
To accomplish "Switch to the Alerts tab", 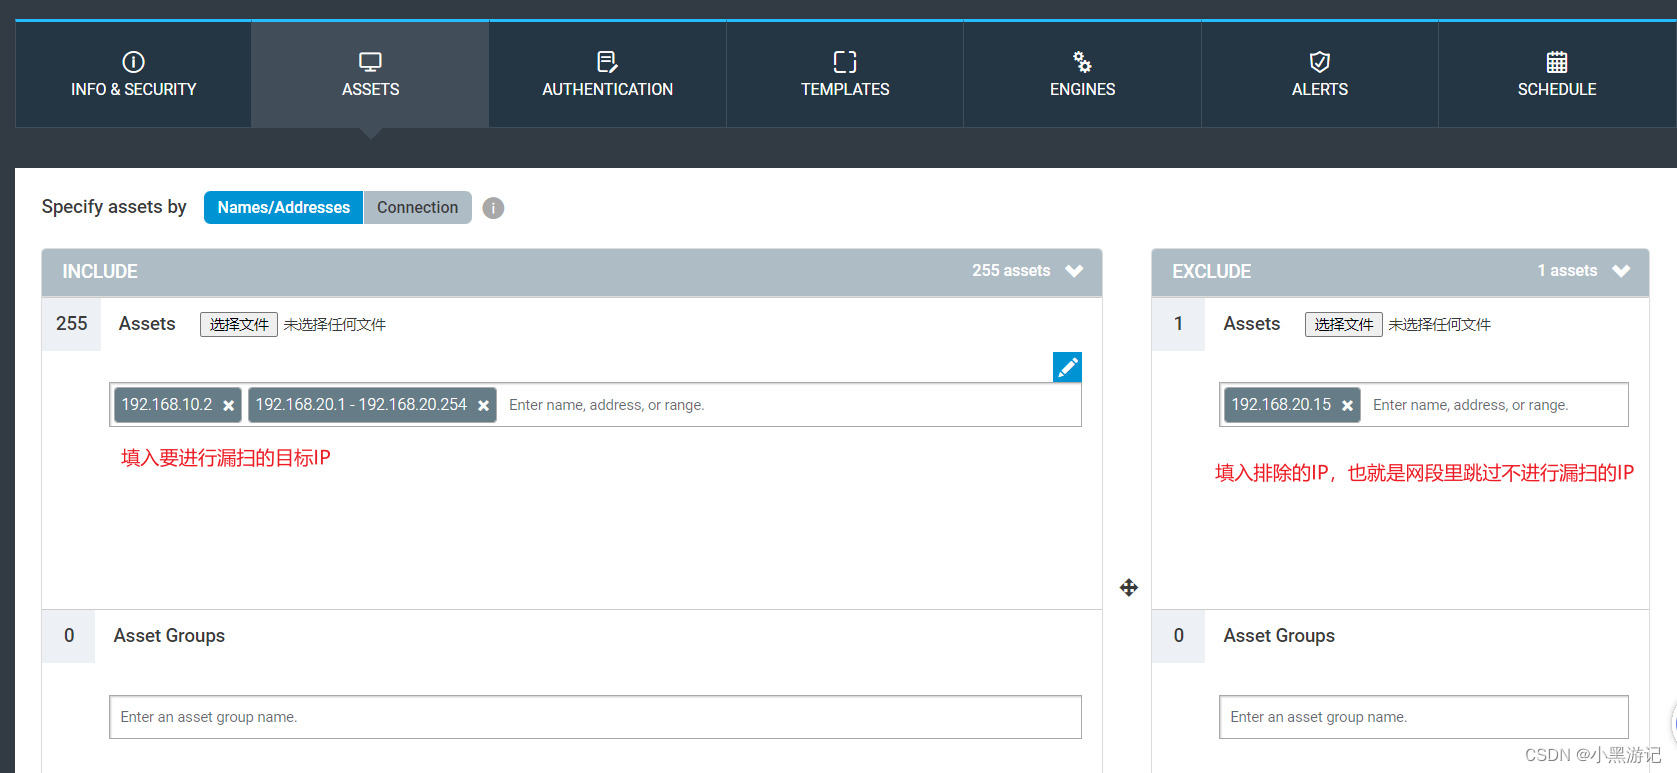I will pos(1319,75).
